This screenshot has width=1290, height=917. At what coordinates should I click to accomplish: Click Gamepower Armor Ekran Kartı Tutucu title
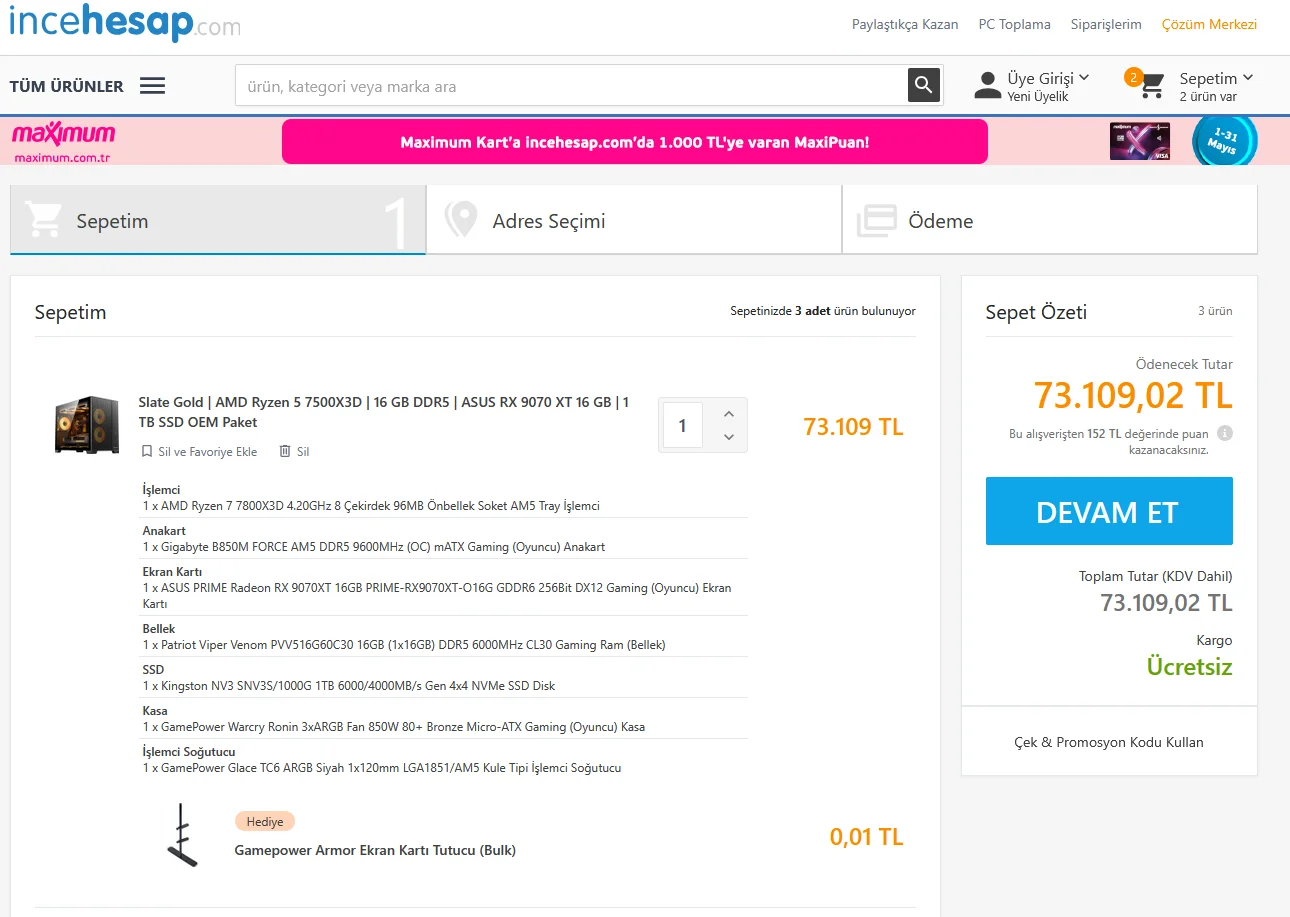pos(375,850)
